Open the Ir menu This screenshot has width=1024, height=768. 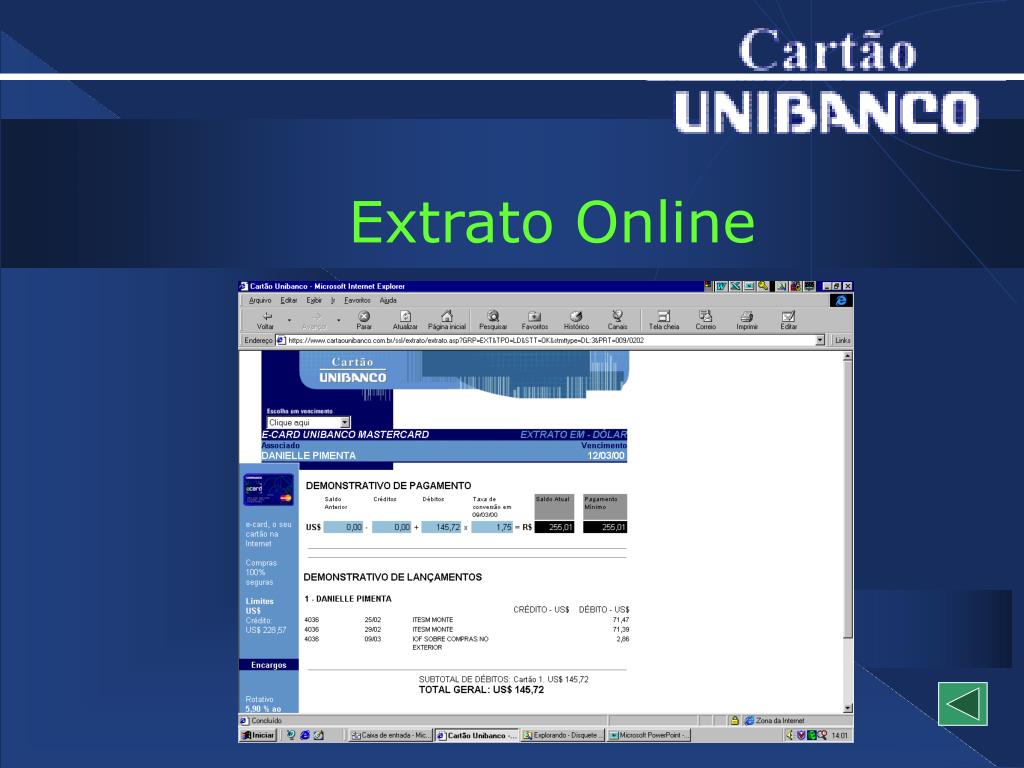(332, 300)
